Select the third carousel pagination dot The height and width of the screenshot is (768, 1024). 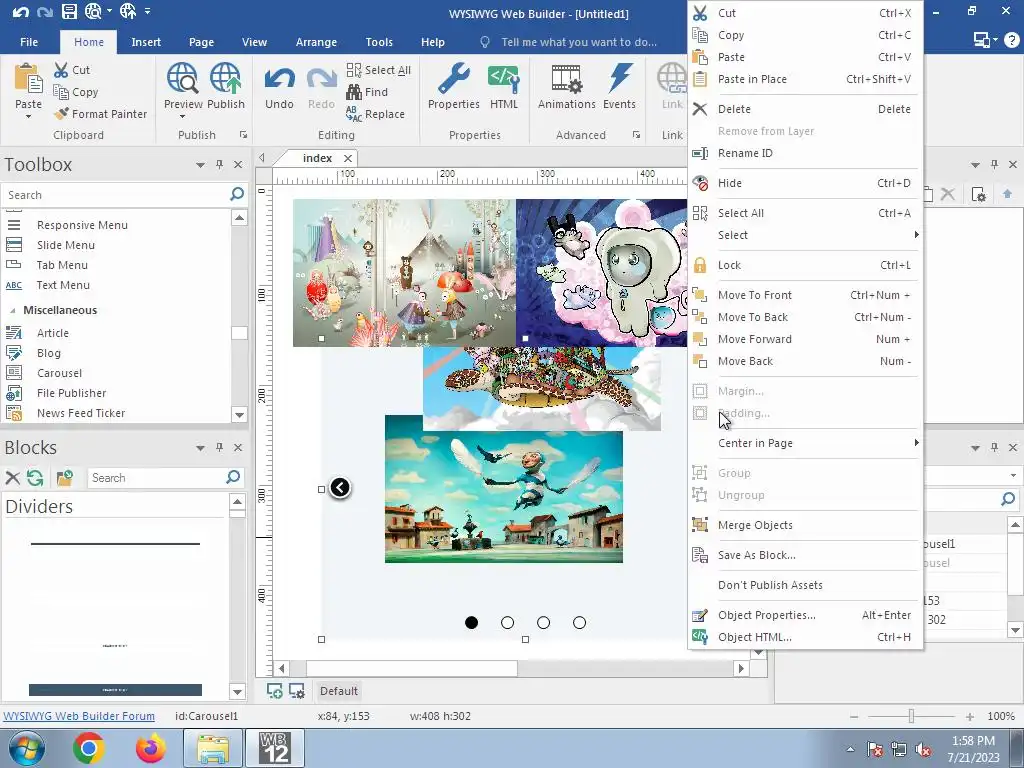point(543,622)
